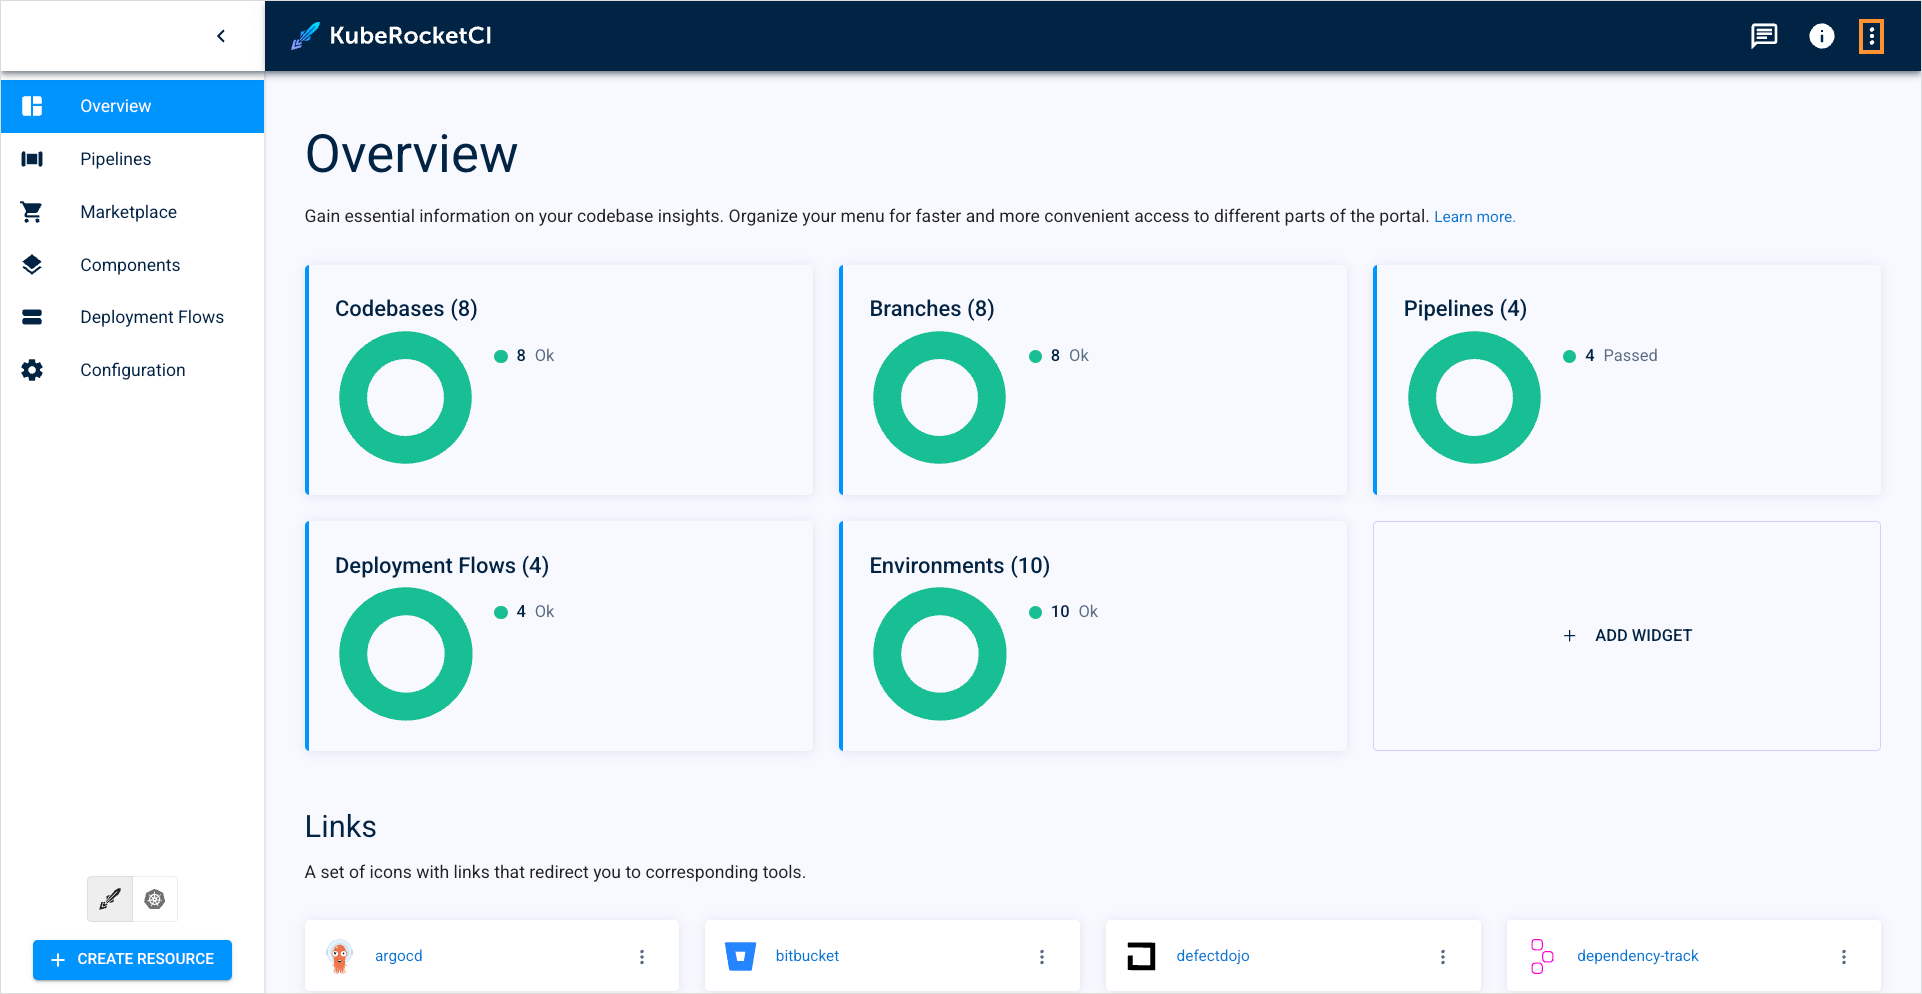Screen dimensions: 1922x994
Task: Click the Deployment Flows sidebar icon
Action: (32, 316)
